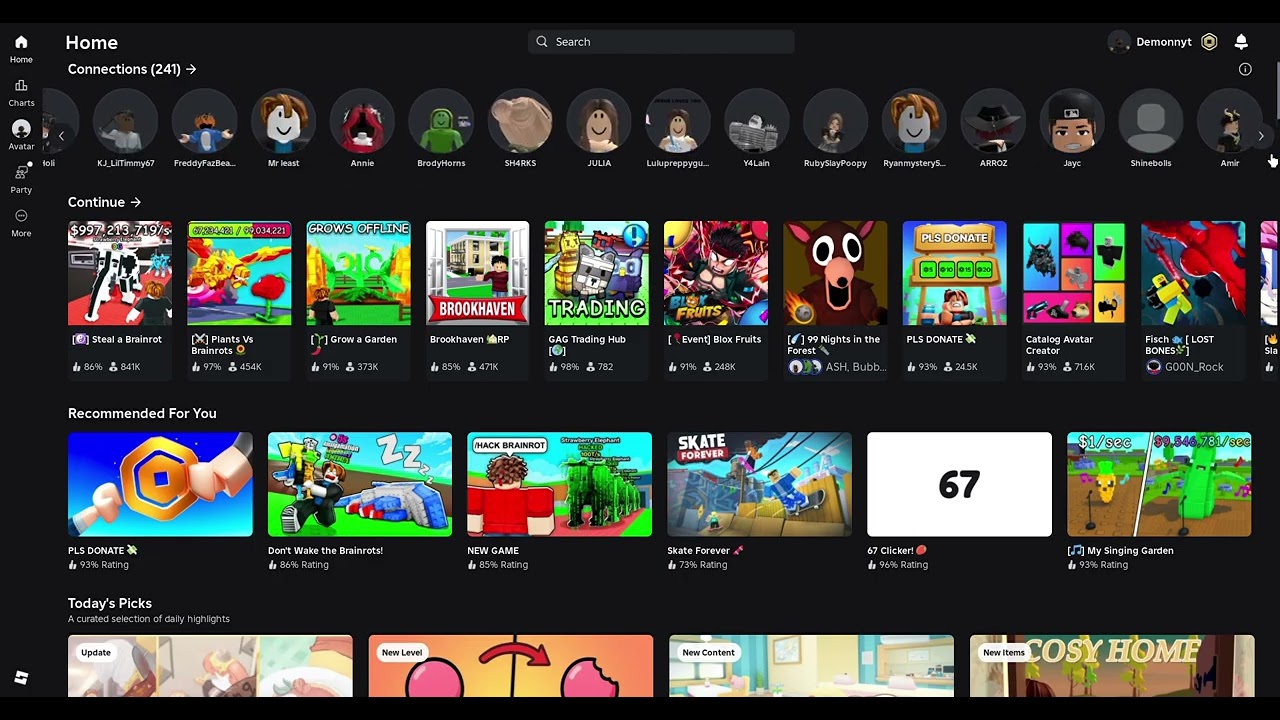The height and width of the screenshot is (720, 1280).
Task: Open Mr least connection avatar
Action: pyautogui.click(x=283, y=121)
